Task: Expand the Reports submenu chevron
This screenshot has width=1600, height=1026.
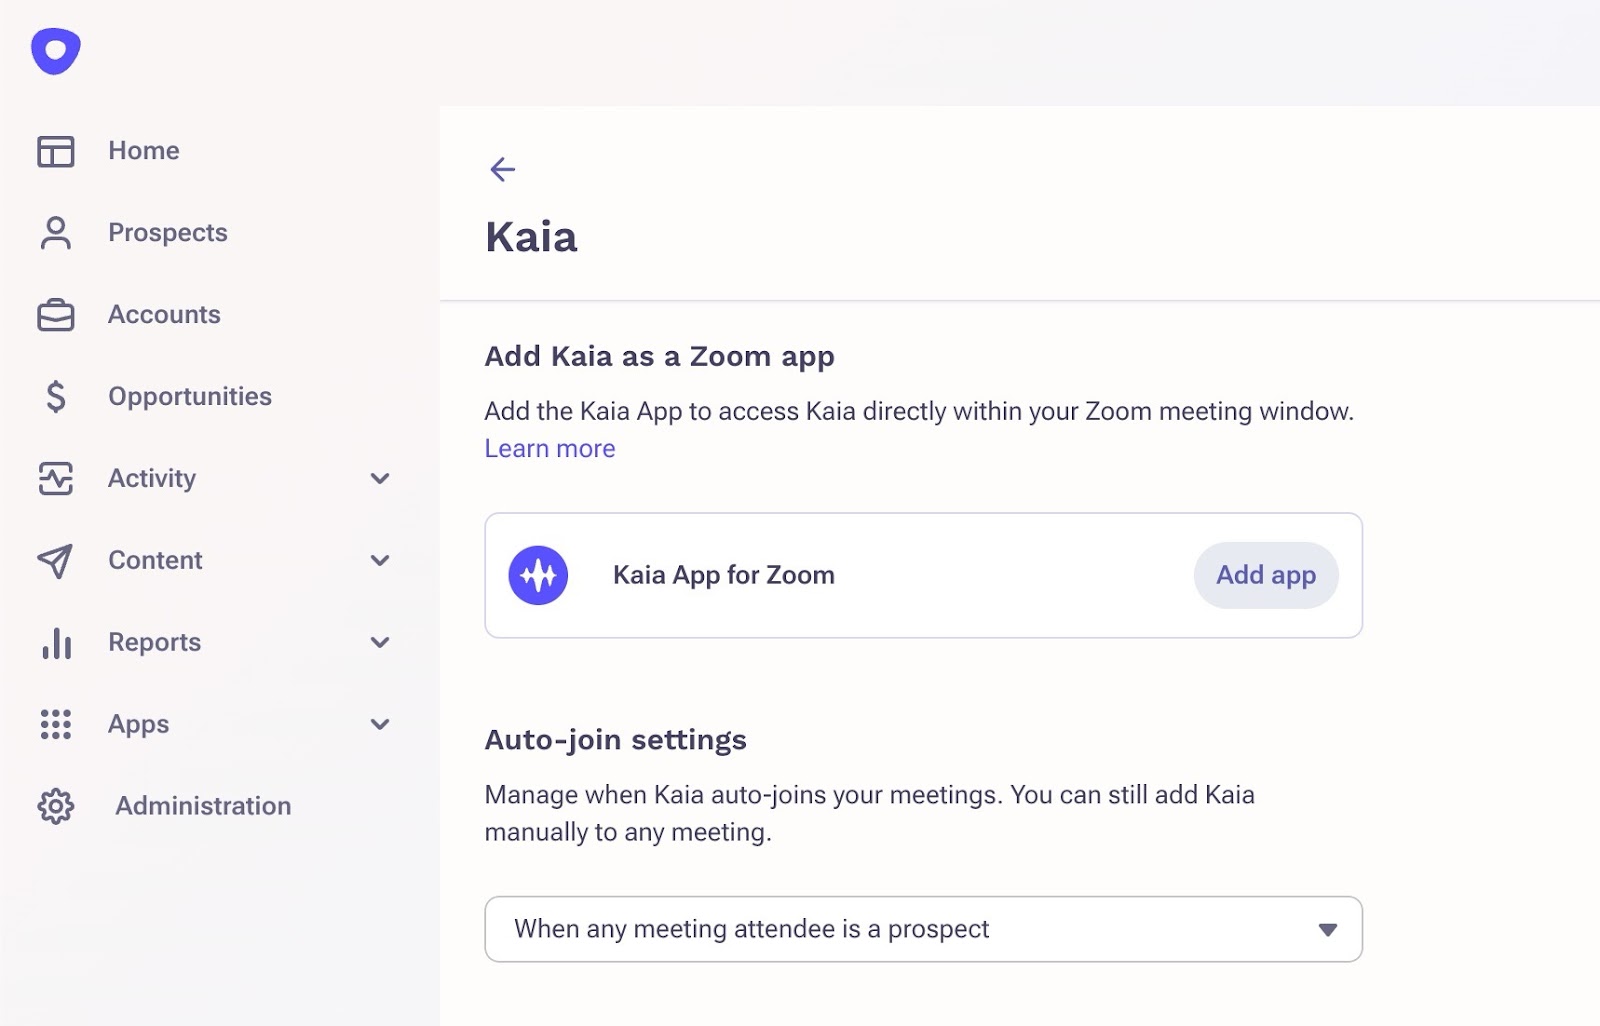Action: [380, 643]
